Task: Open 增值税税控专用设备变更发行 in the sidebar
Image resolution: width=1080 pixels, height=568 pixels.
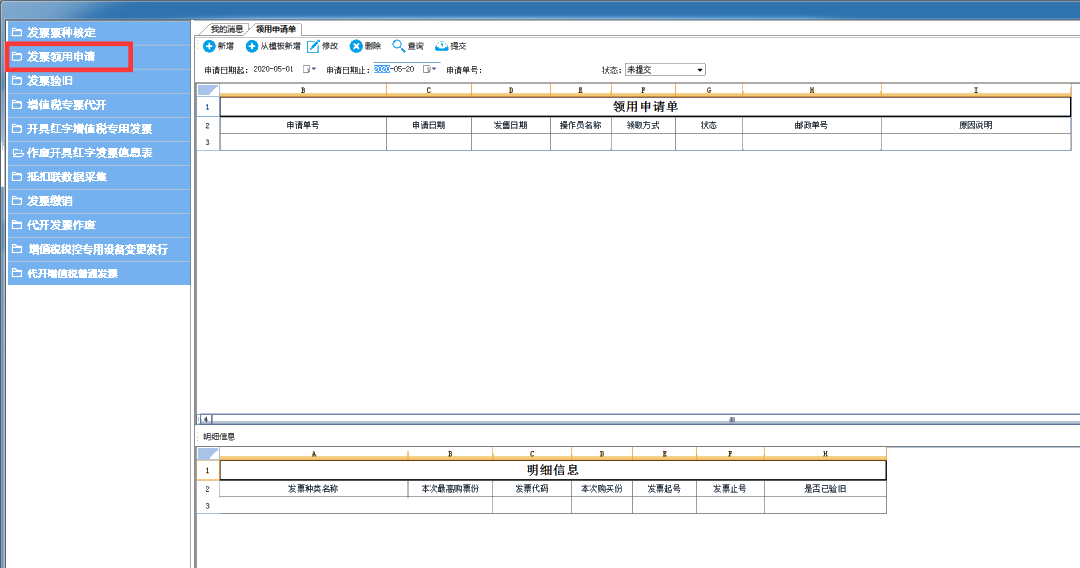Action: click(99, 249)
